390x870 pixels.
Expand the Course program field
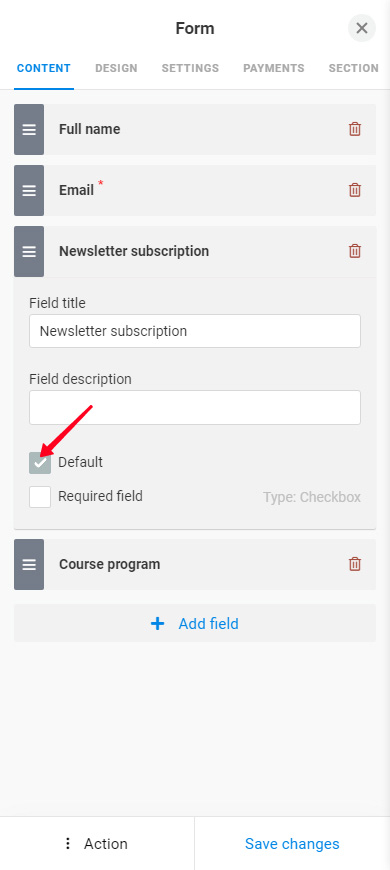[x=195, y=564]
